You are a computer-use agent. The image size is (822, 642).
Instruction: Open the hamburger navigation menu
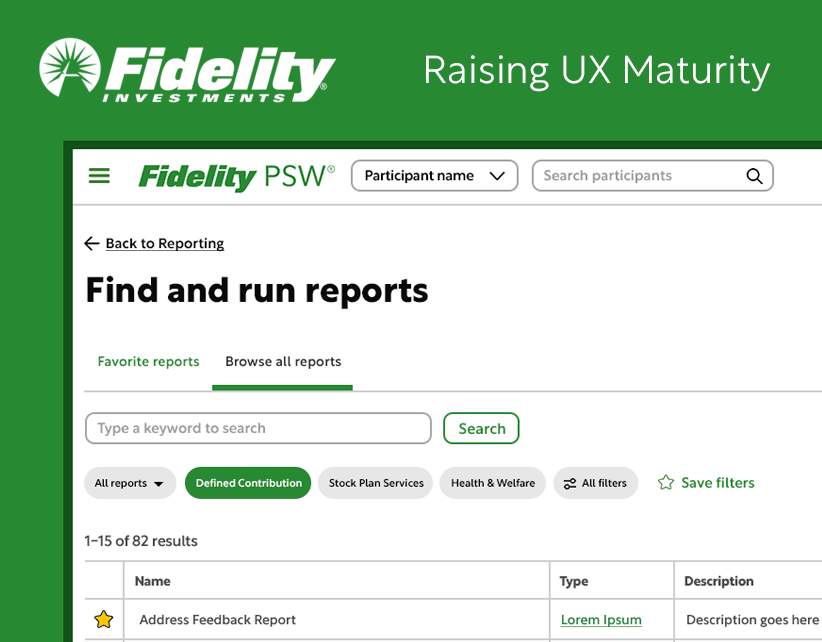[x=99, y=176]
